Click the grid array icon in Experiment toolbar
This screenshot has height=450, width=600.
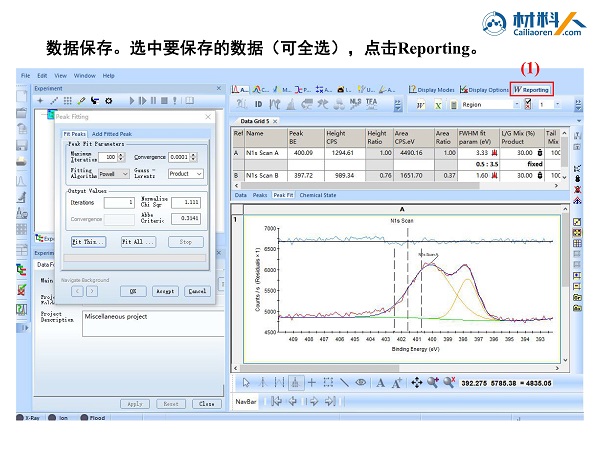coord(67,101)
